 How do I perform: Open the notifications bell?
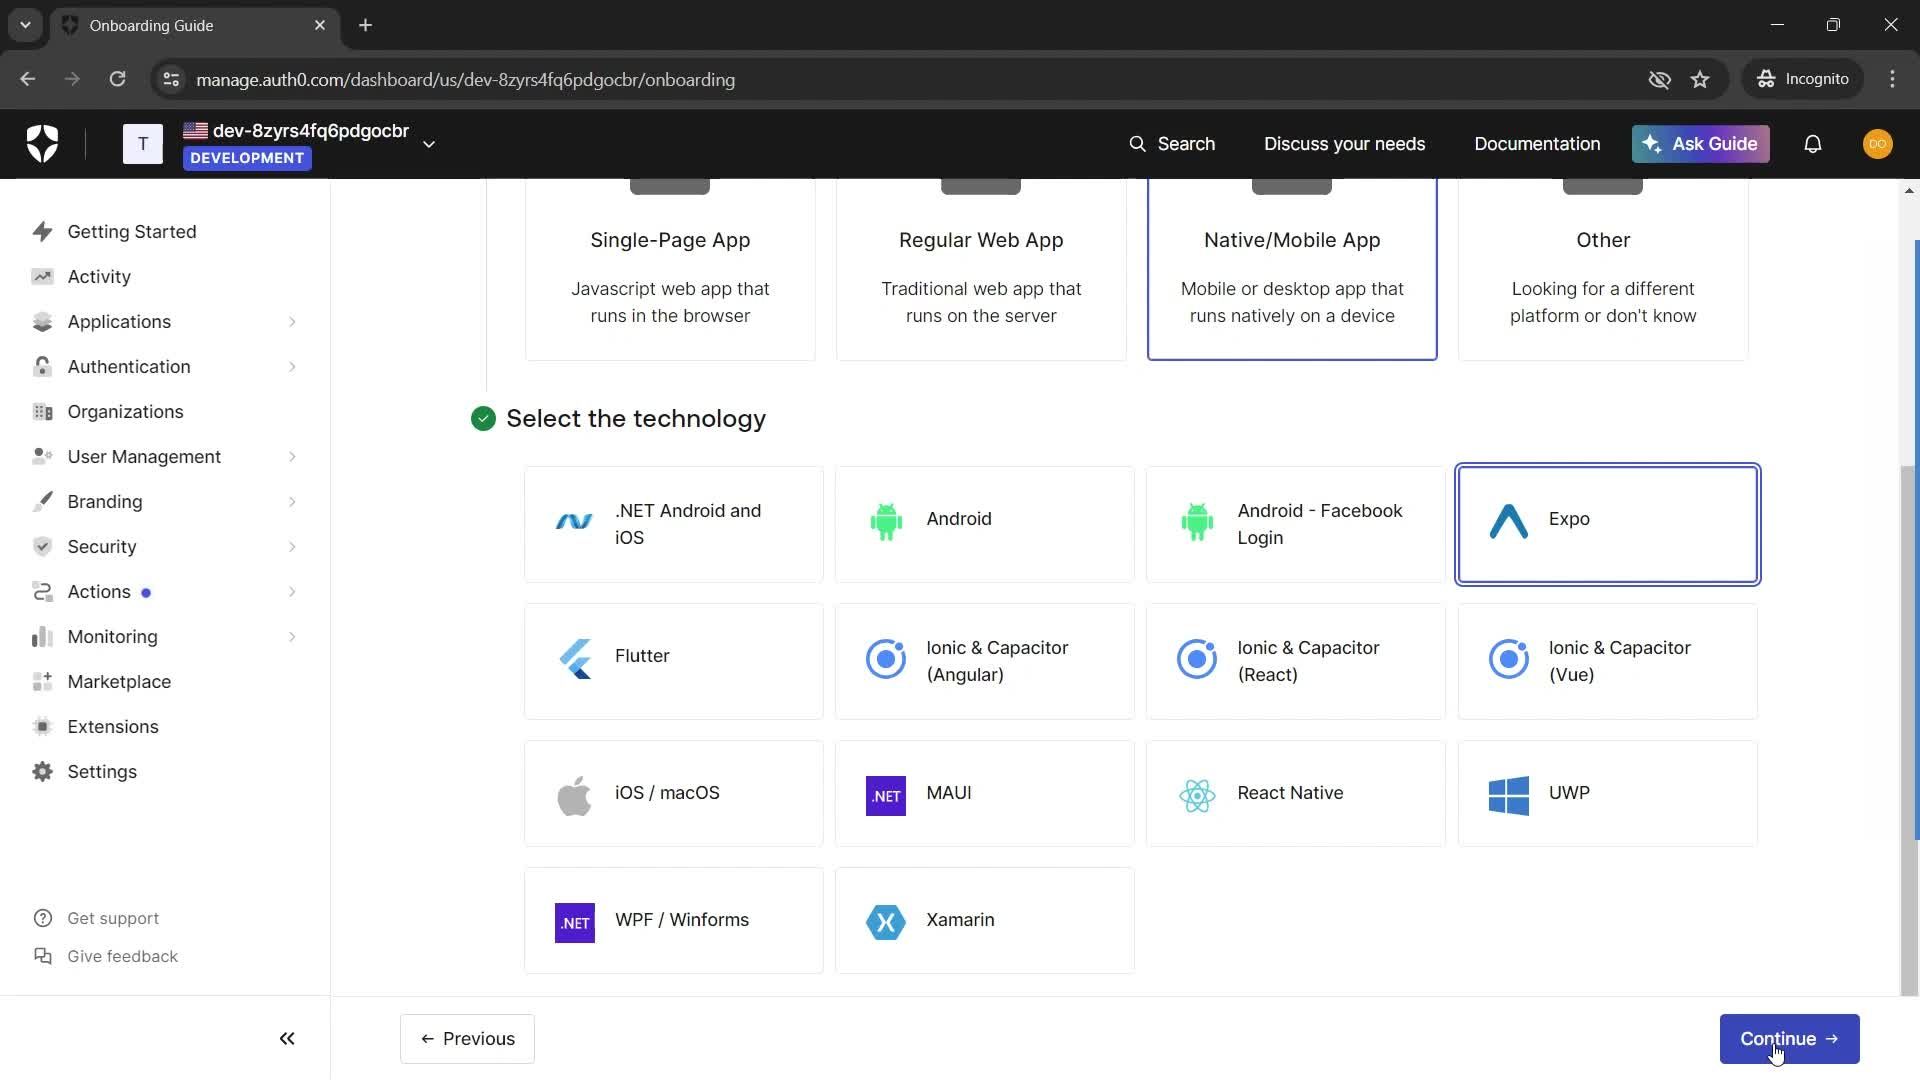click(x=1812, y=144)
